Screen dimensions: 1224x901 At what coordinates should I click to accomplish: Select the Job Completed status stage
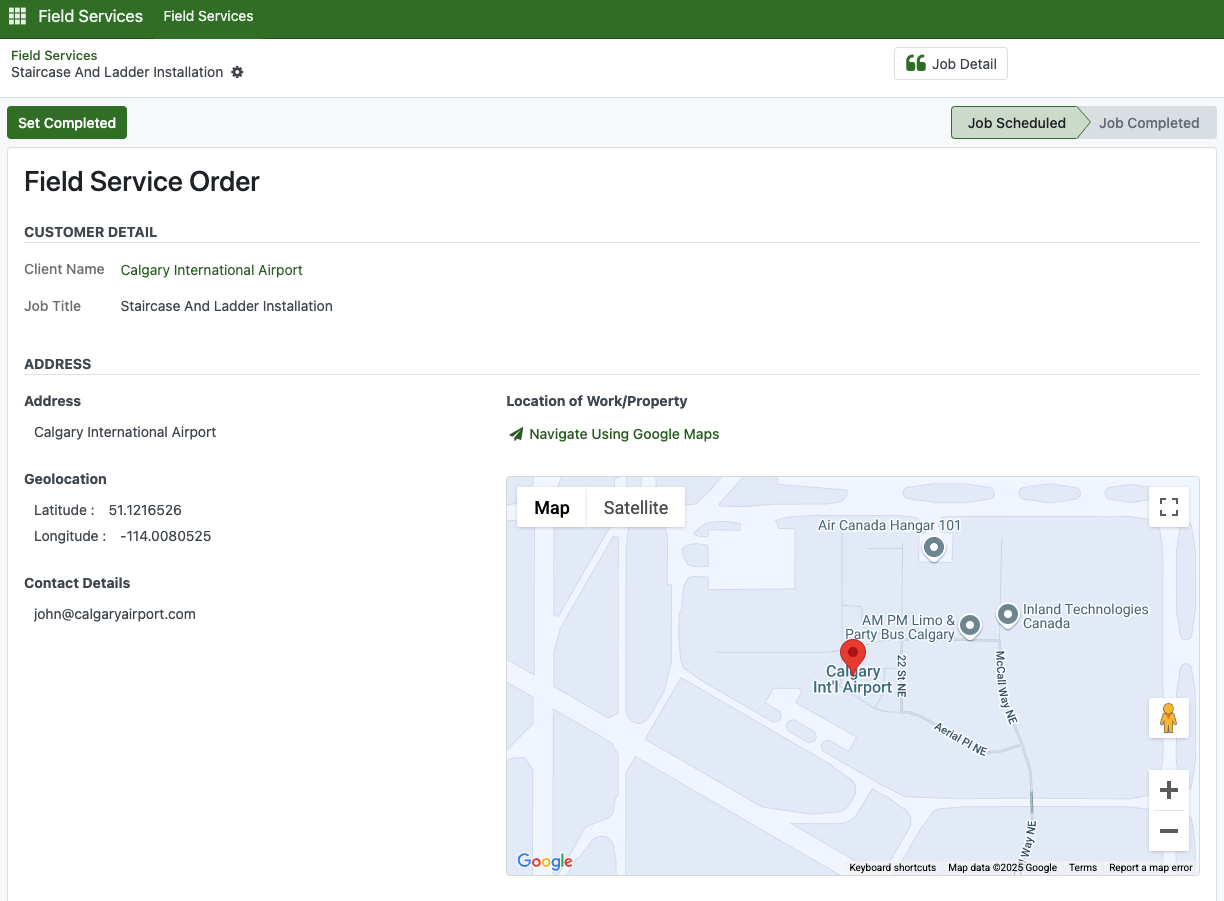pos(1148,123)
